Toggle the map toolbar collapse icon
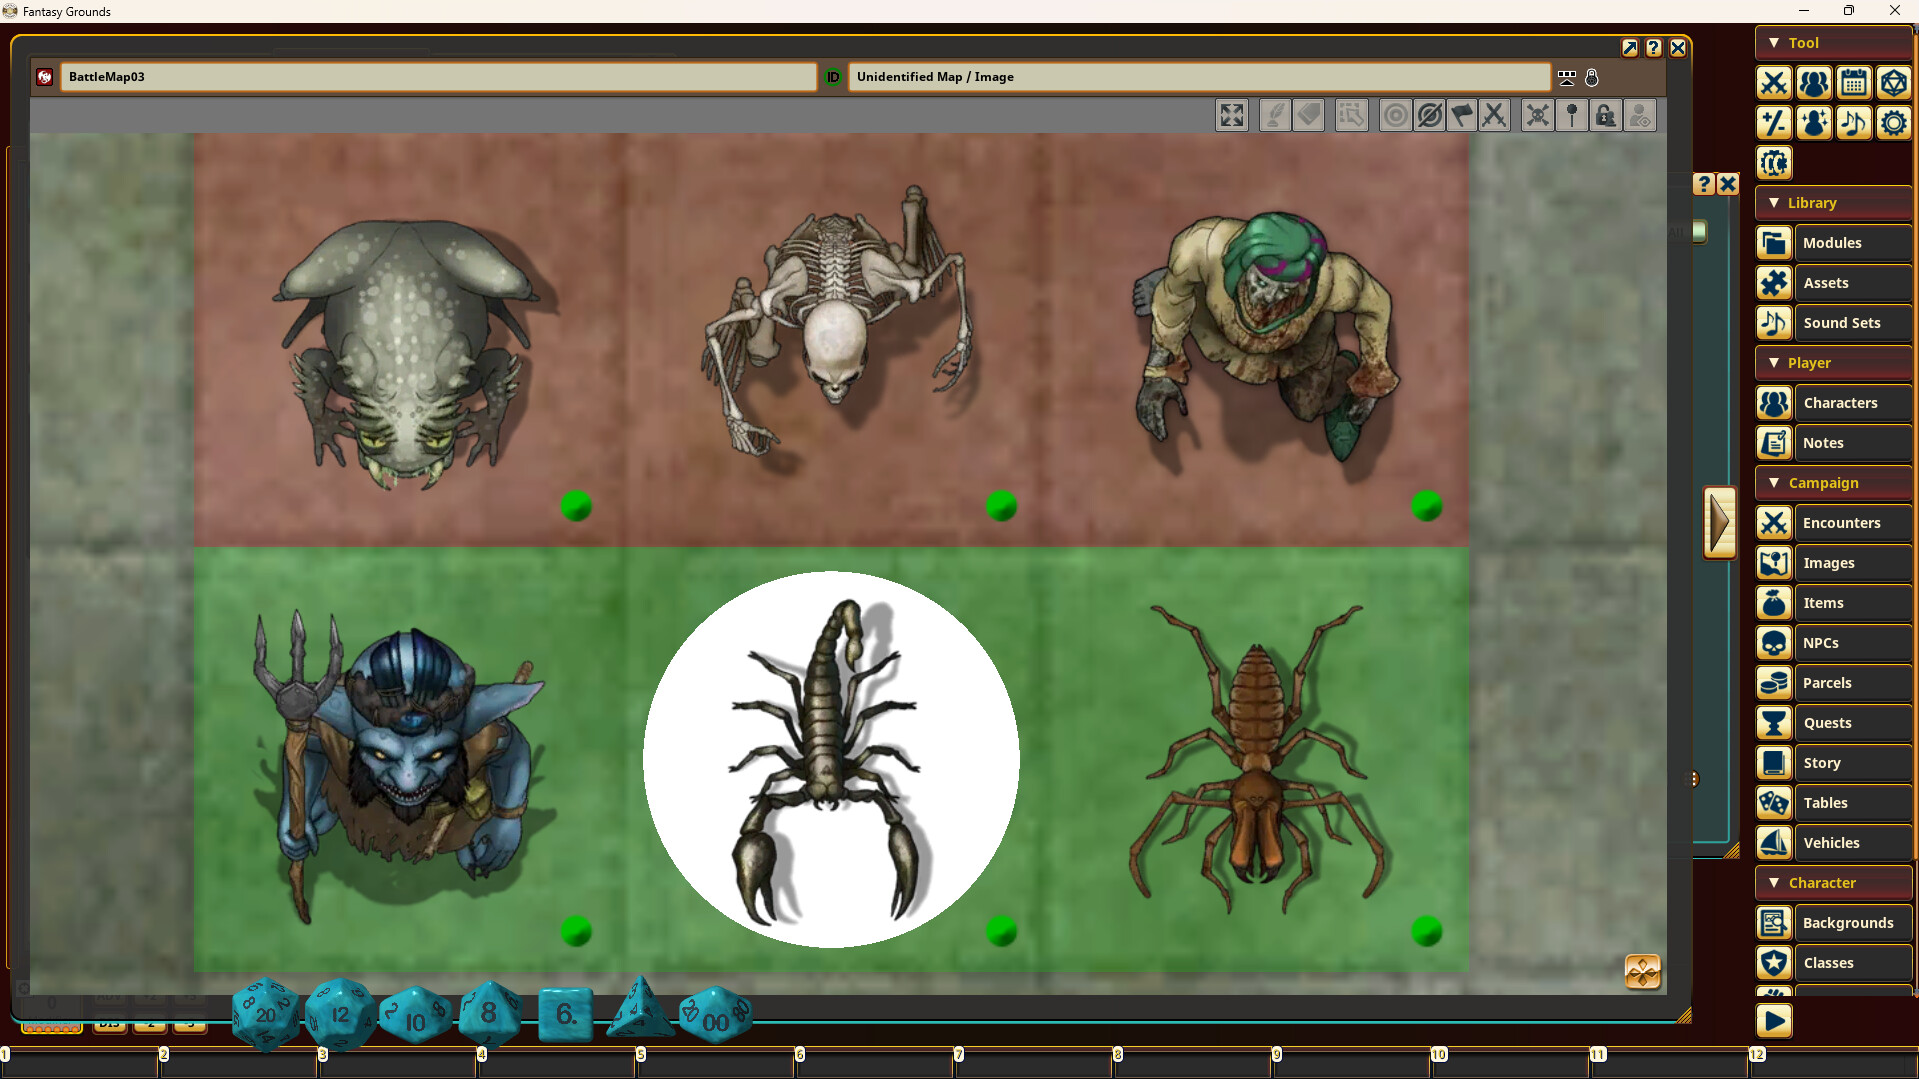This screenshot has width=1919, height=1079. pyautogui.click(x=1567, y=77)
